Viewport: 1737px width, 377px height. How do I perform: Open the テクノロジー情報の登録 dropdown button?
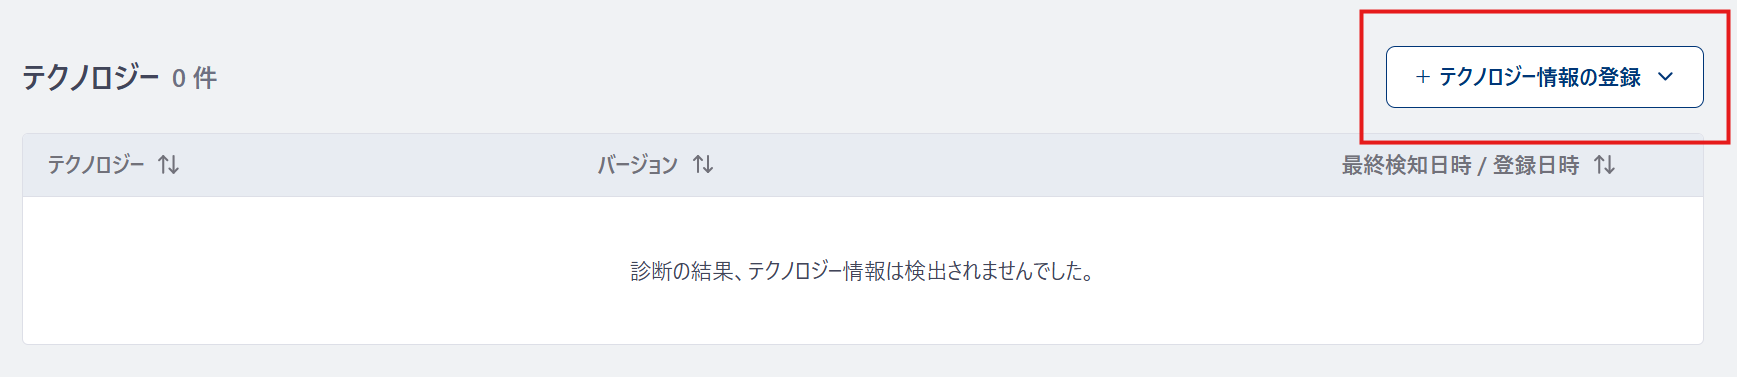pos(1544,77)
